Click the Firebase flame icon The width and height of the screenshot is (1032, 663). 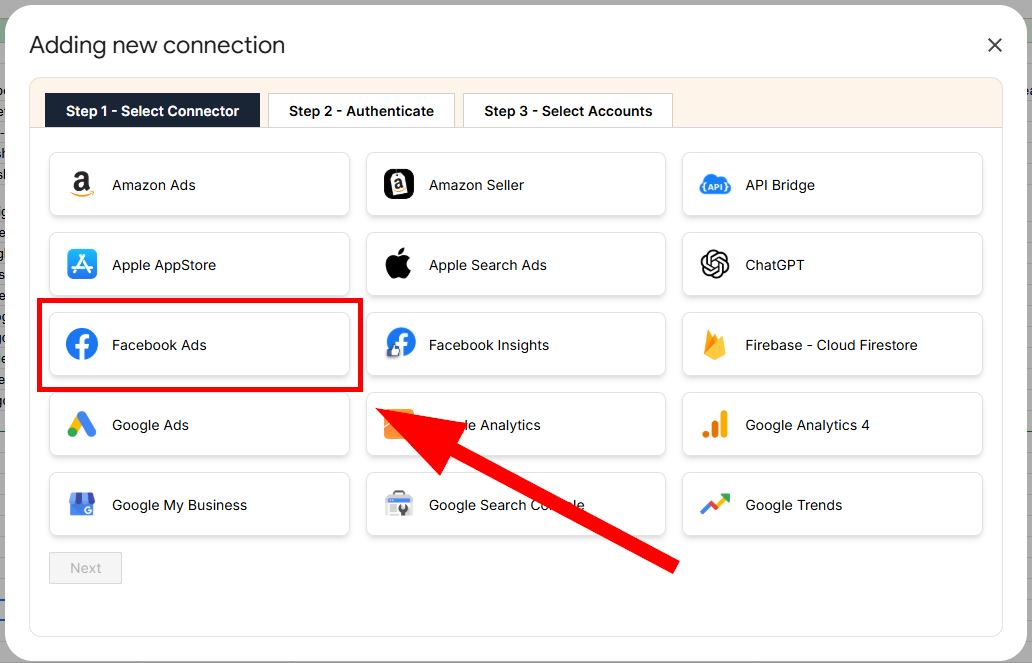click(x=715, y=344)
